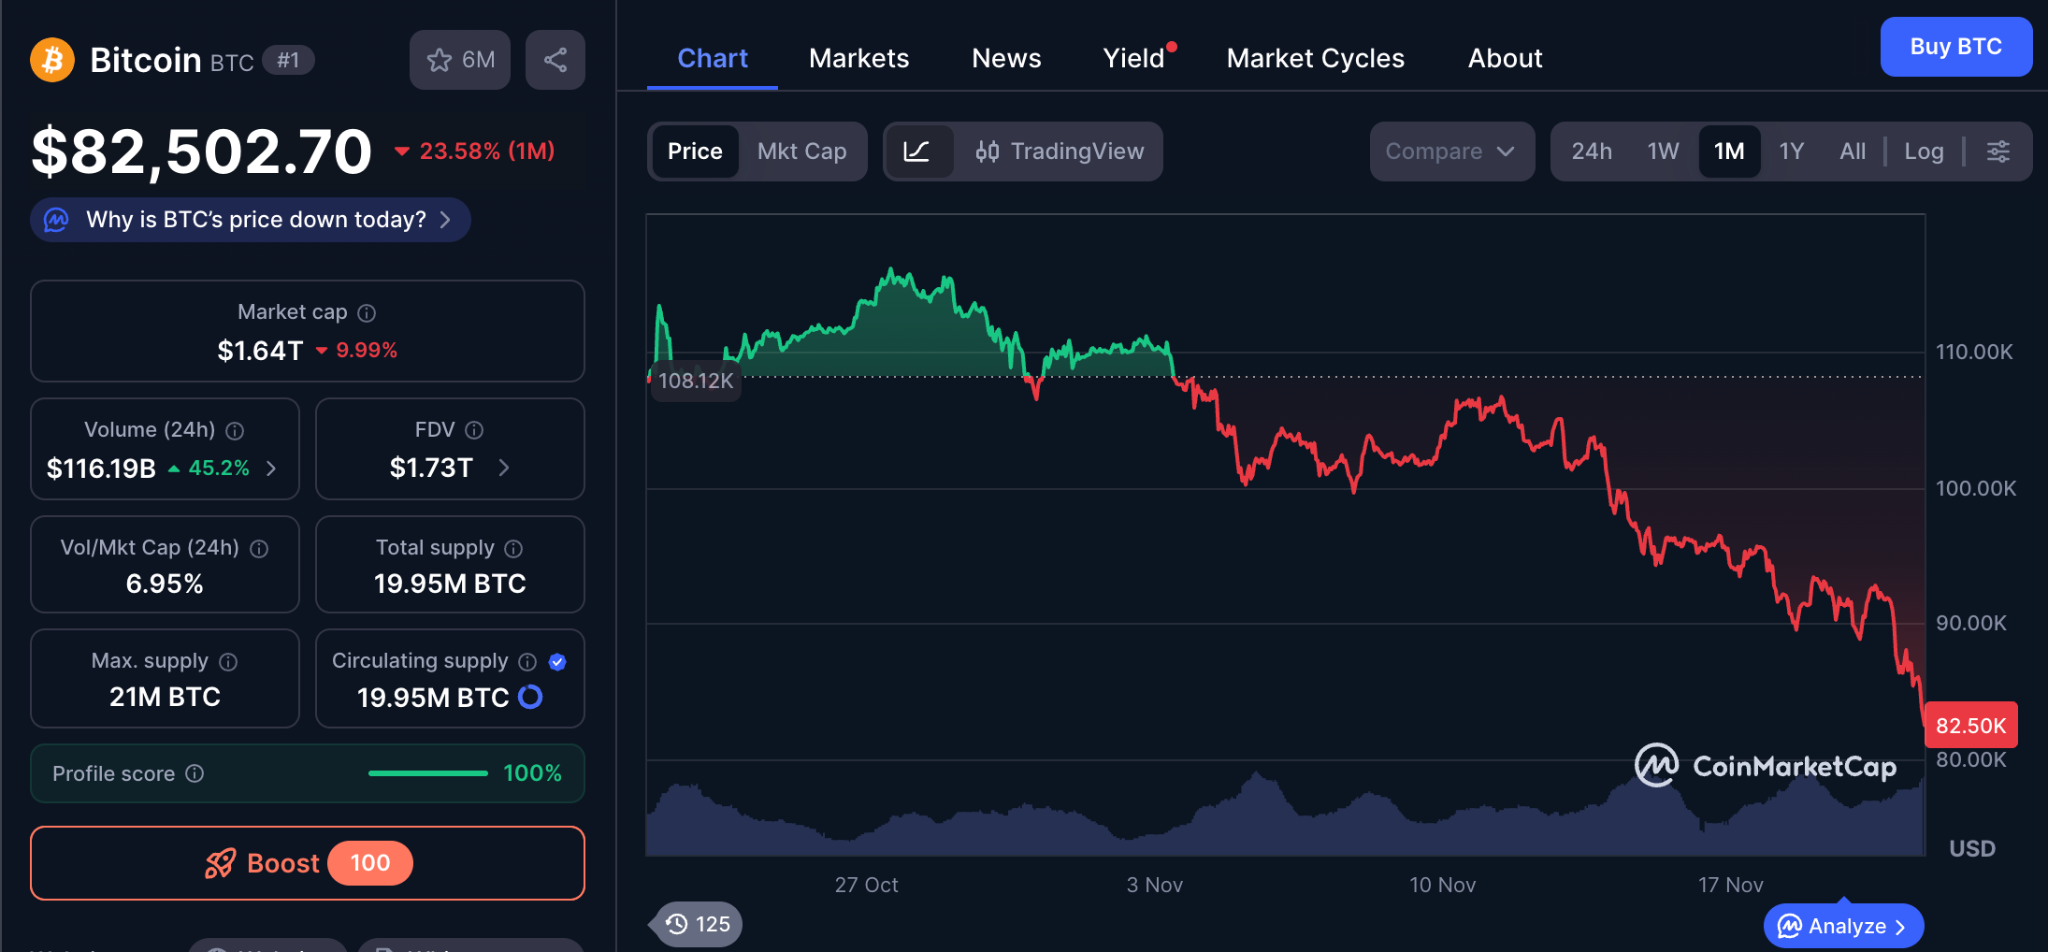Select the line chart view icon
Viewport: 2048px width, 952px height.
coord(917,151)
